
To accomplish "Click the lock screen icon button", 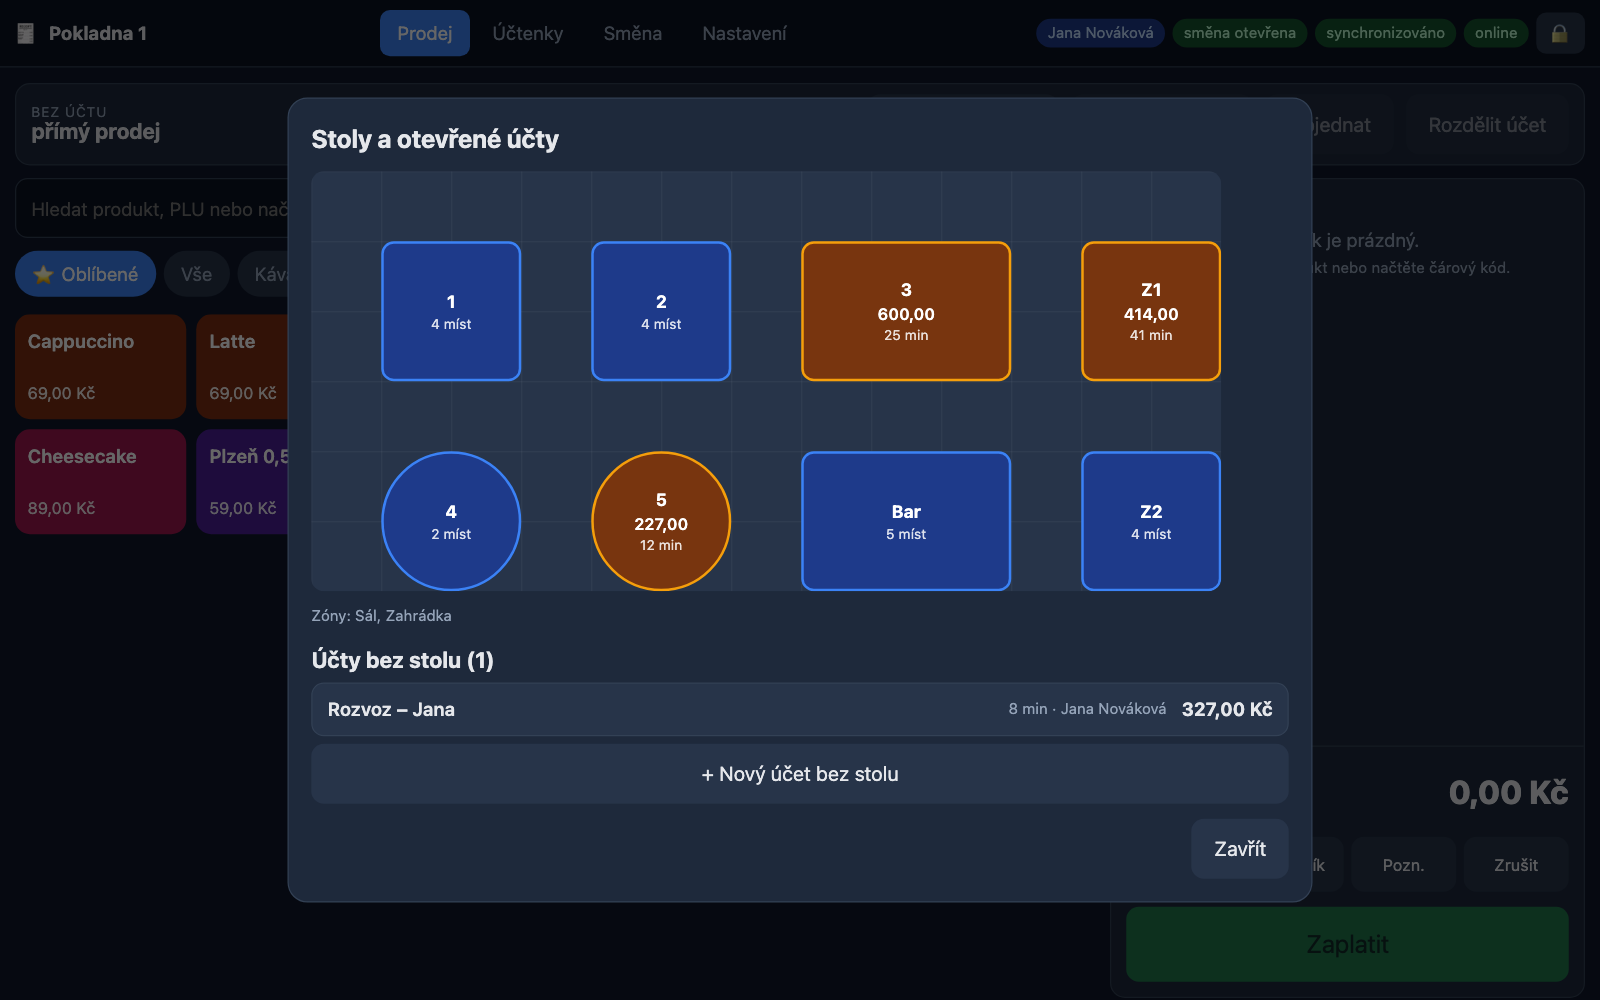I will click(1560, 33).
